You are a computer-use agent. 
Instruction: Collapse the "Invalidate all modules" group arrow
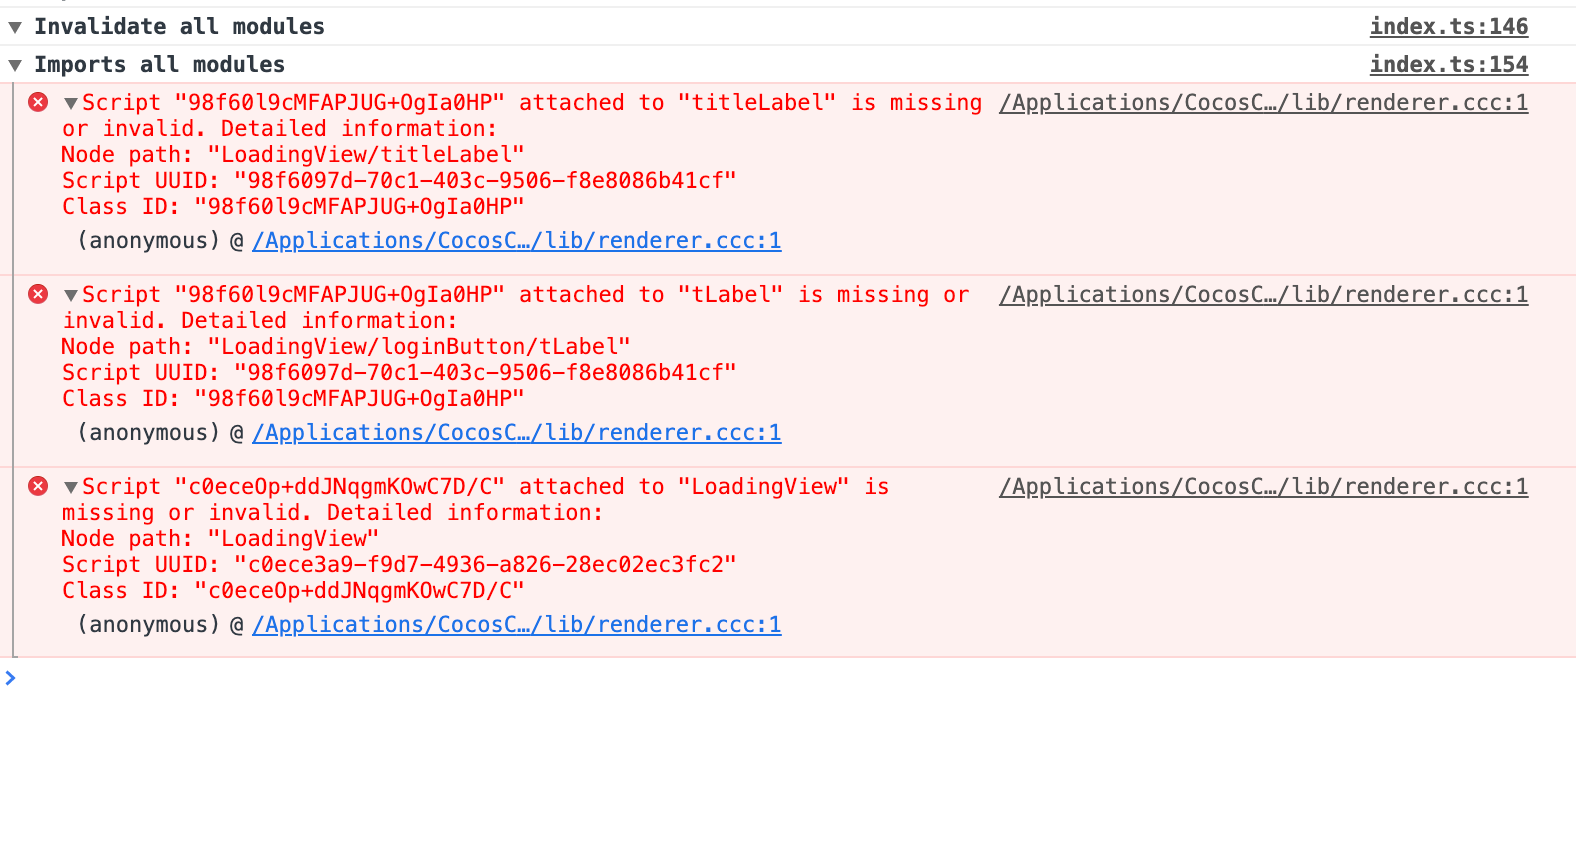tap(15, 27)
